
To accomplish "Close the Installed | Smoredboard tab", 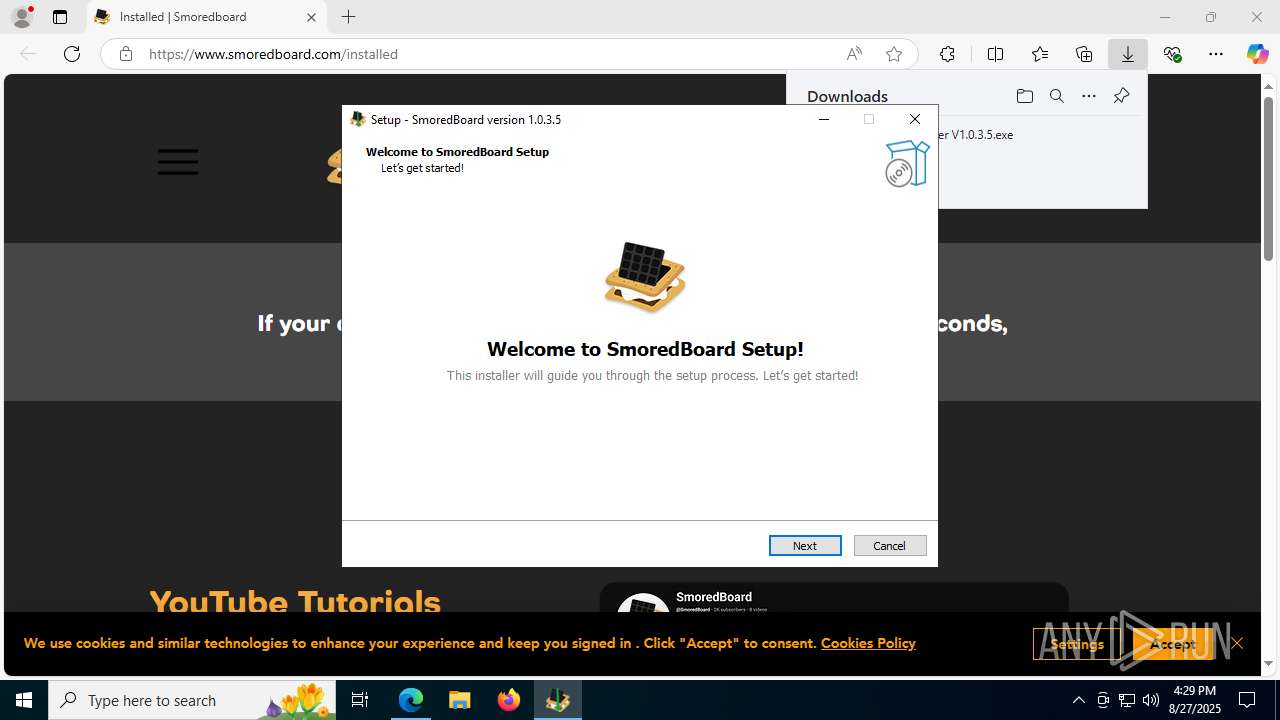I will [x=311, y=17].
